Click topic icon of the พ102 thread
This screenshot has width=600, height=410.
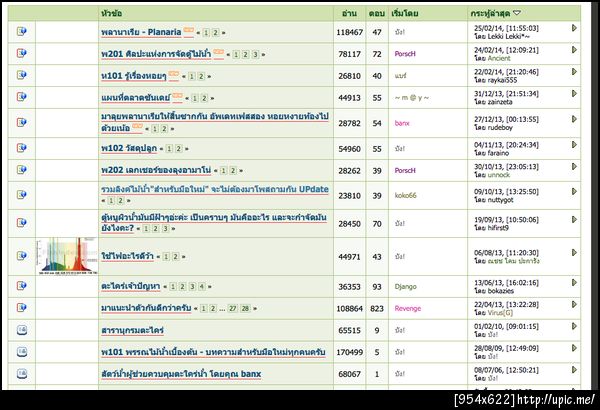coord(22,148)
